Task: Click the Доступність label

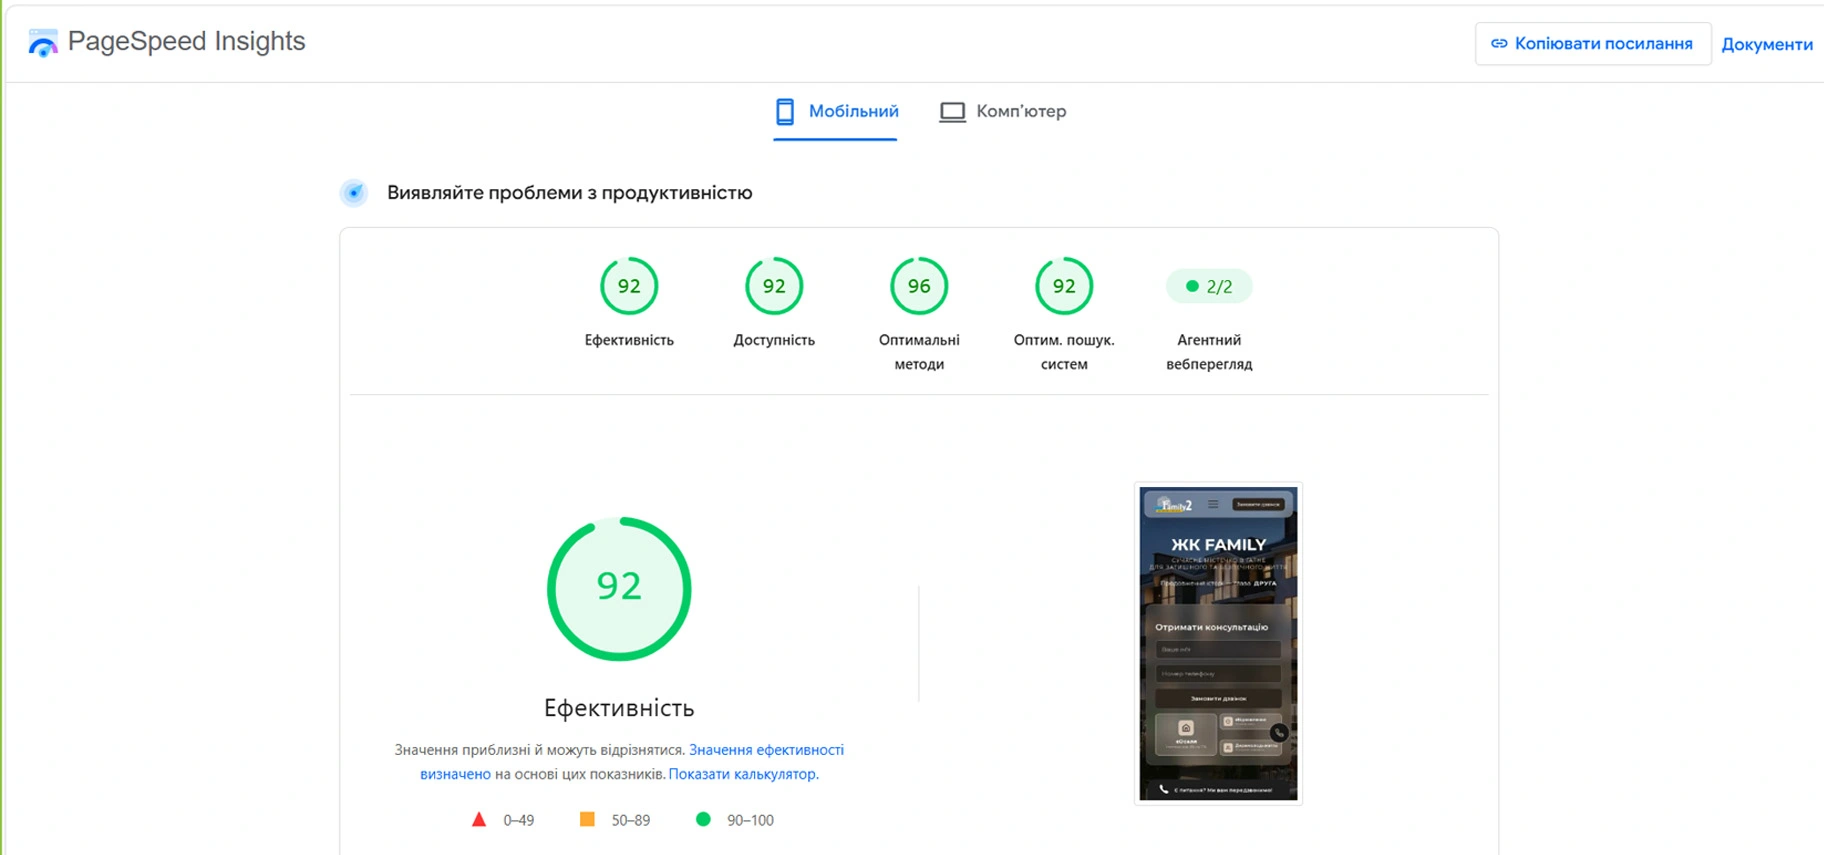Action: 774,340
